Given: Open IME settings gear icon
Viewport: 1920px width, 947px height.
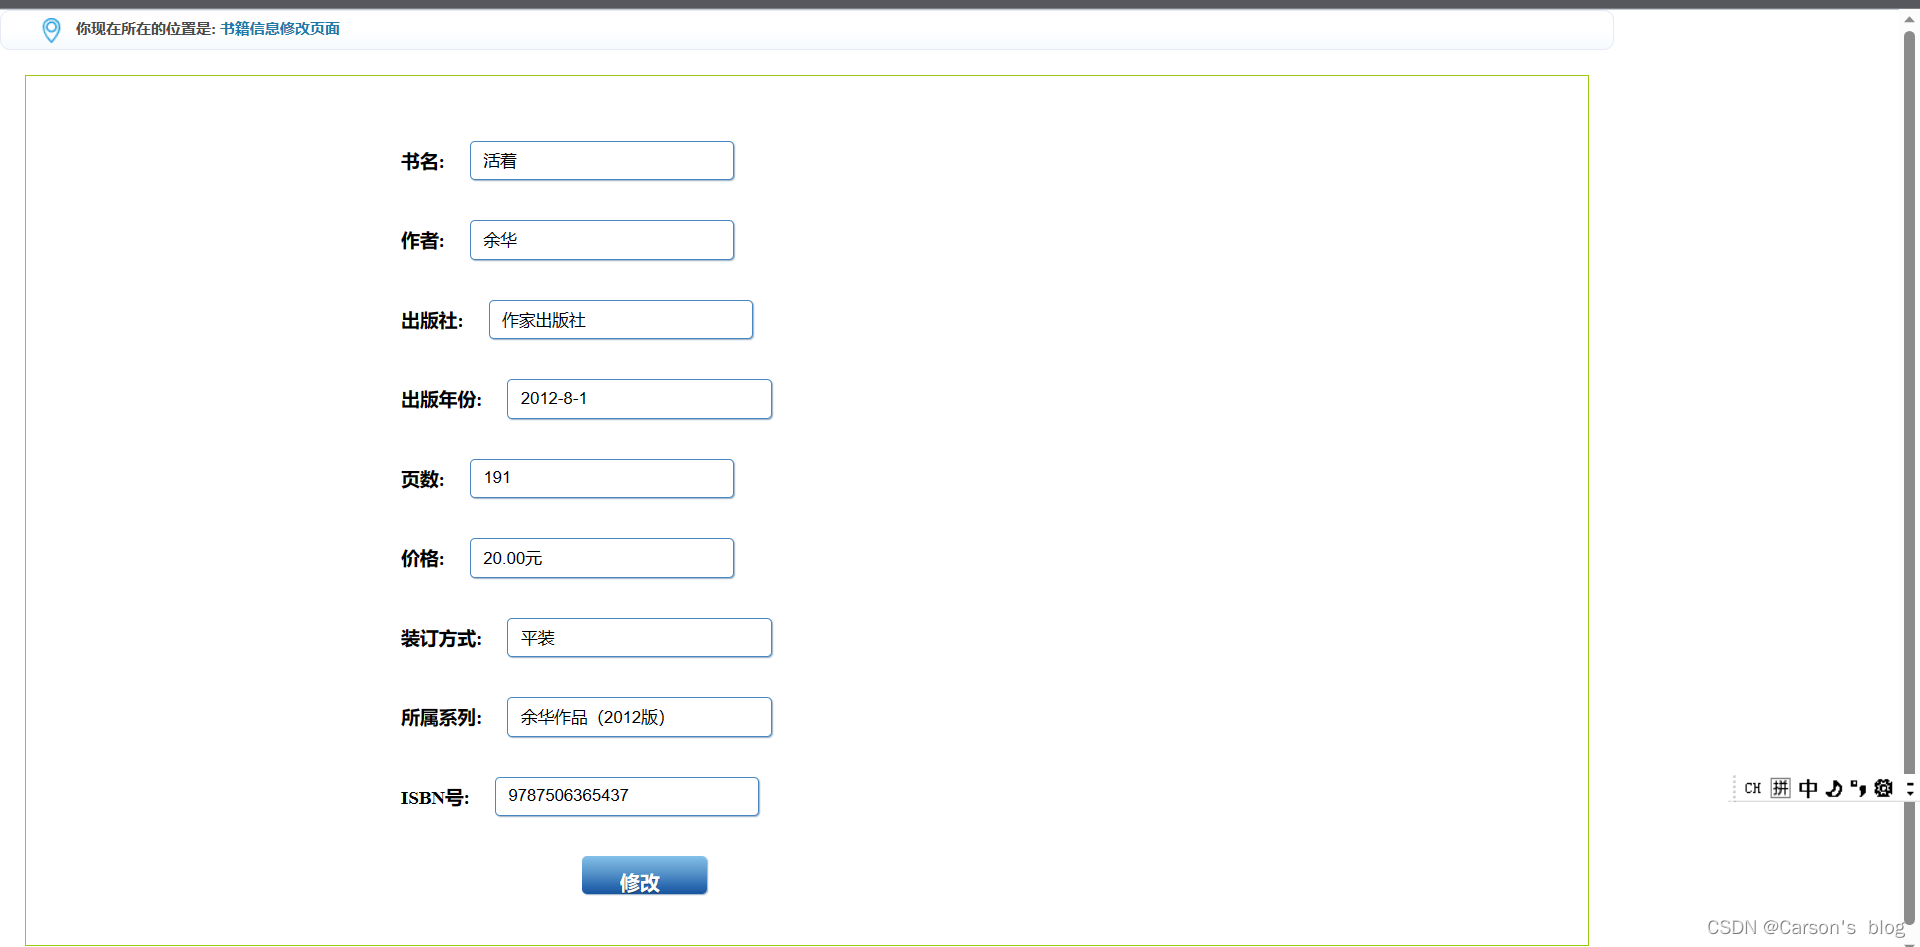Looking at the screenshot, I should 1884,788.
